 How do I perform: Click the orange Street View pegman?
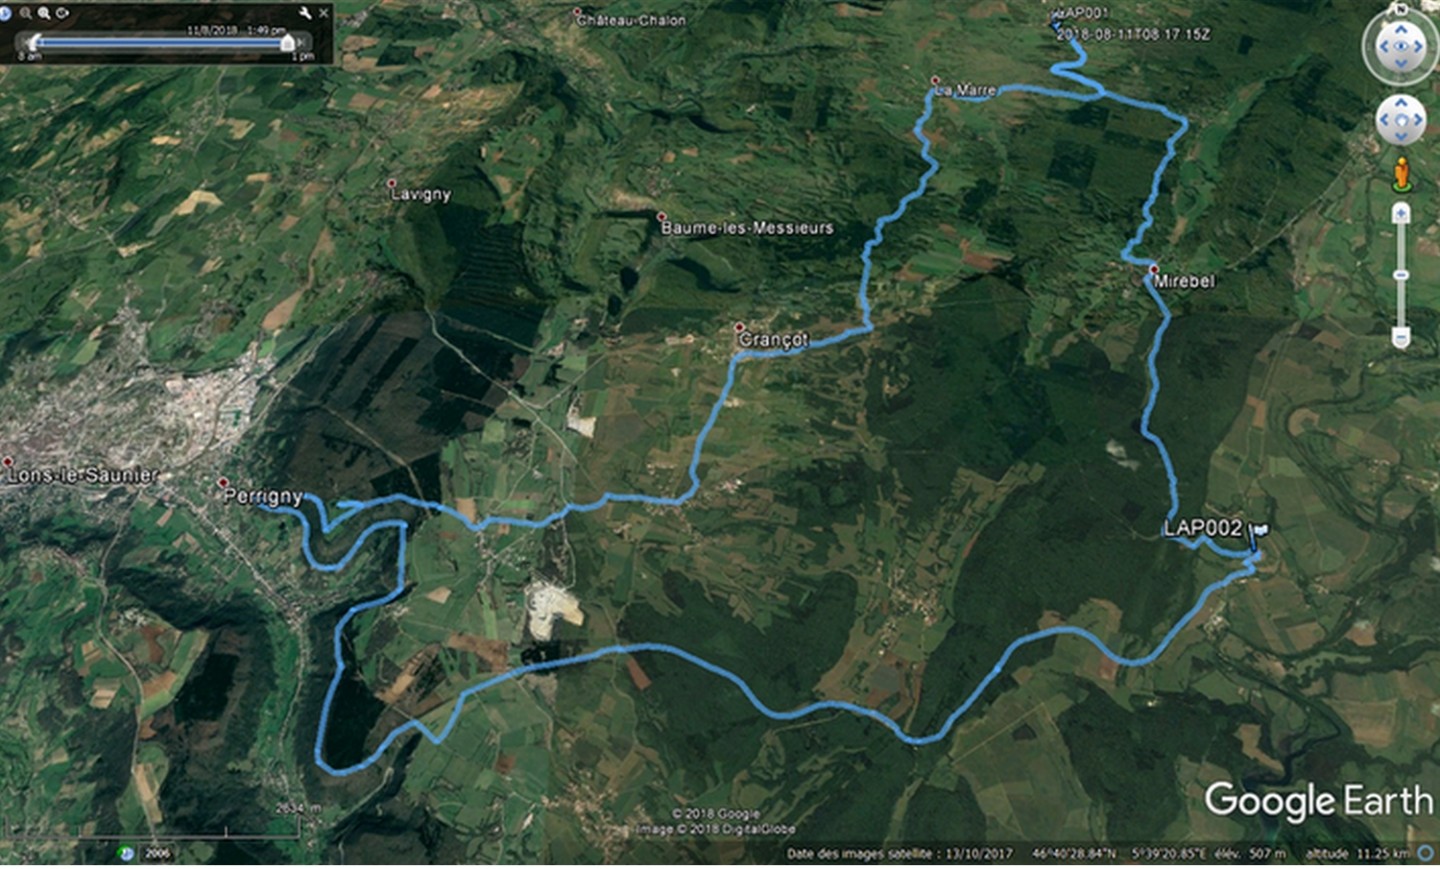[x=1401, y=173]
